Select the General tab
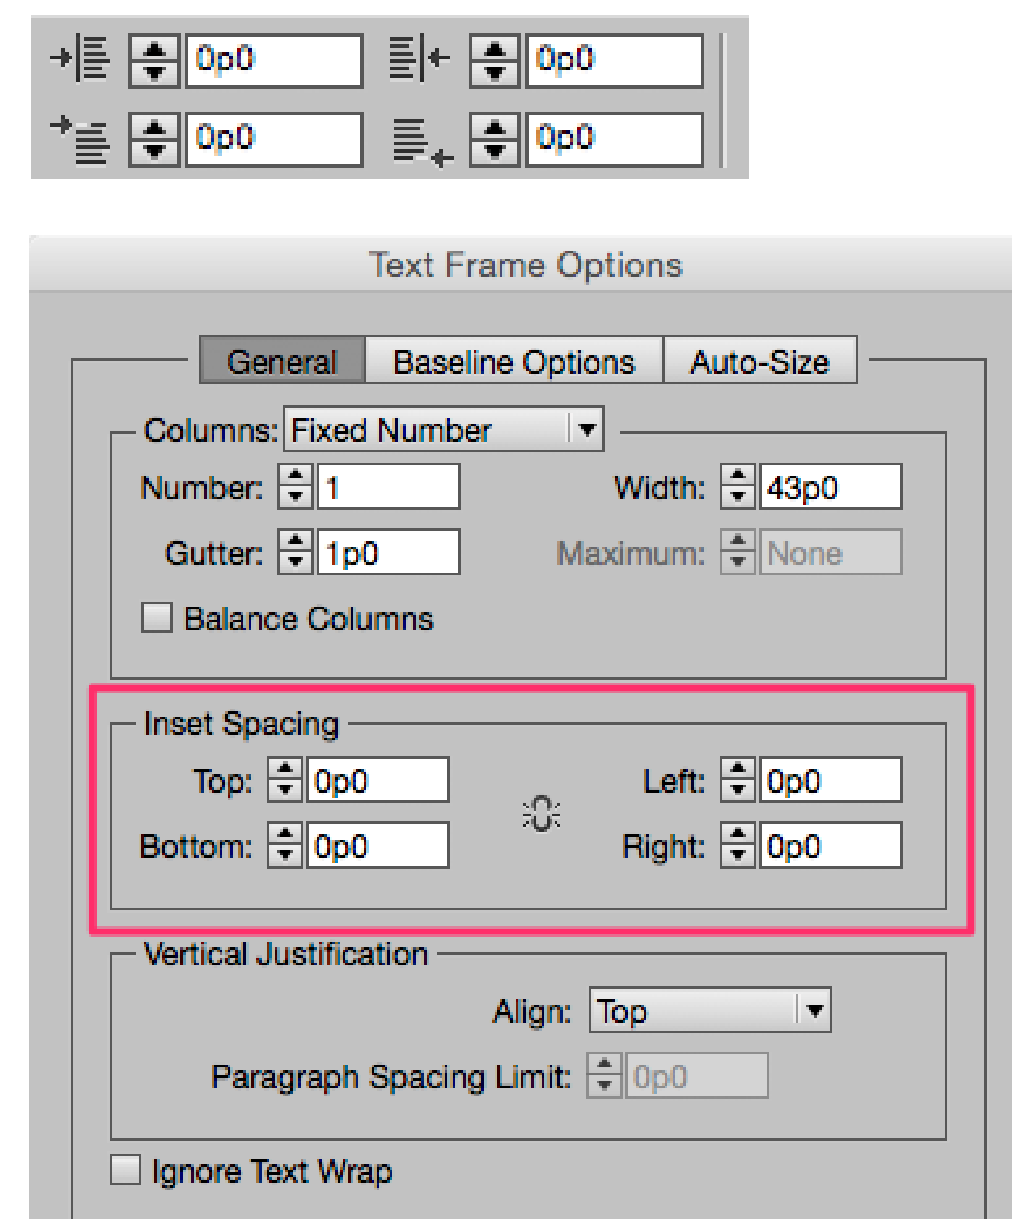The width and height of the screenshot is (1032, 1230). coord(282,362)
